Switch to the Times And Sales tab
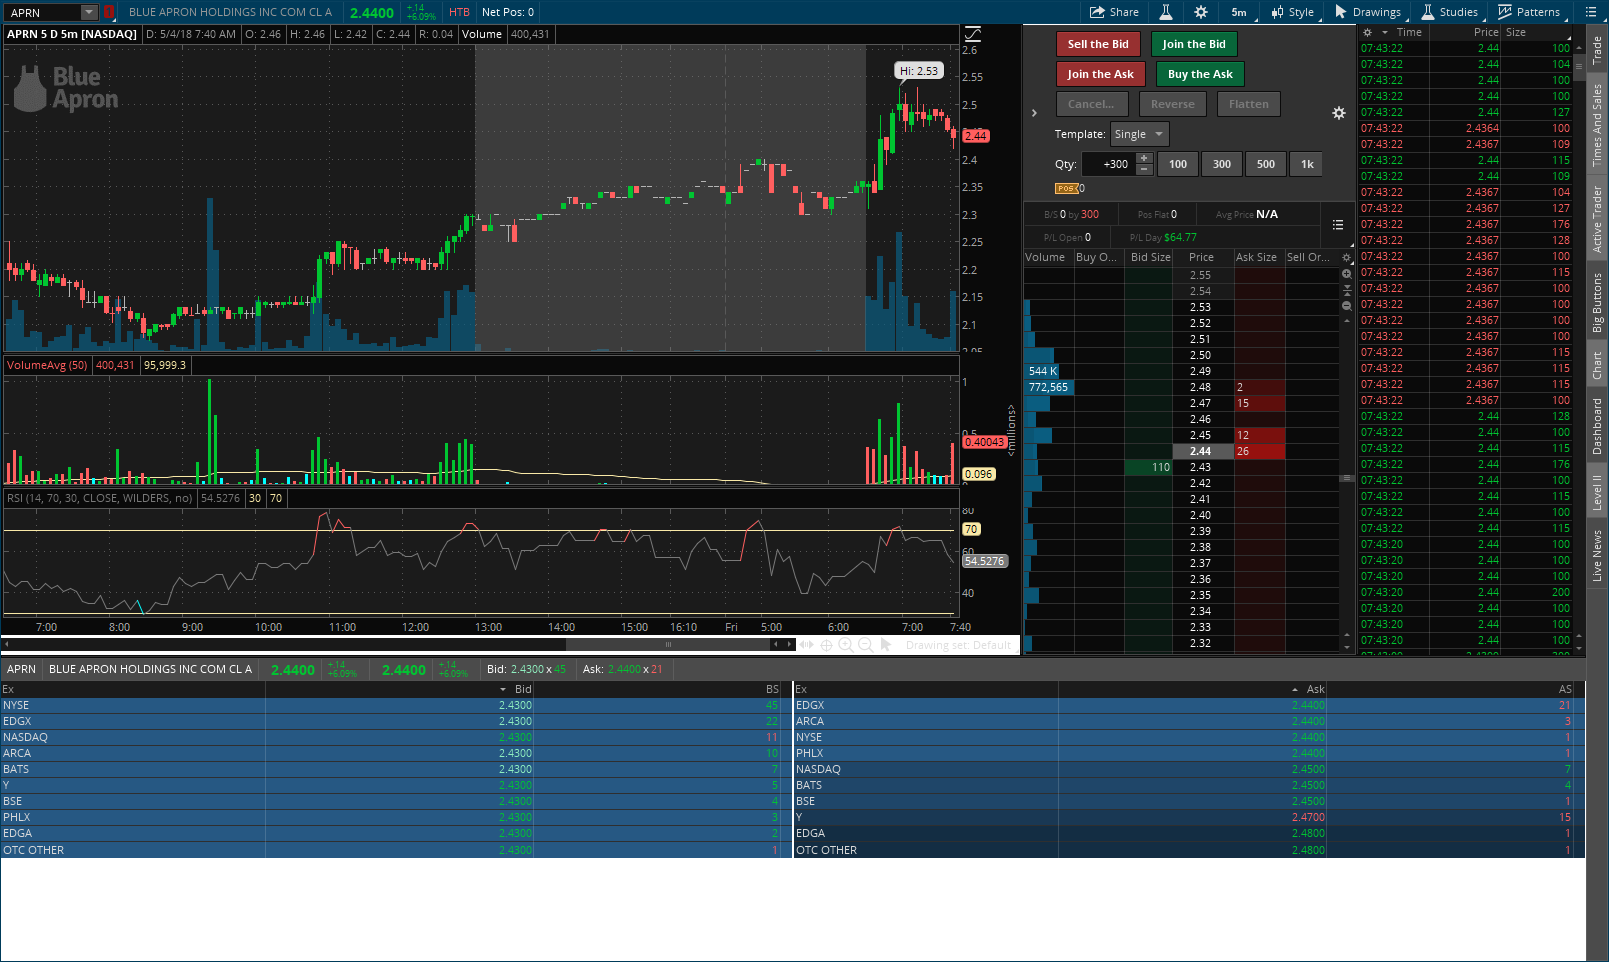The height and width of the screenshot is (962, 1609). pos(1597,125)
